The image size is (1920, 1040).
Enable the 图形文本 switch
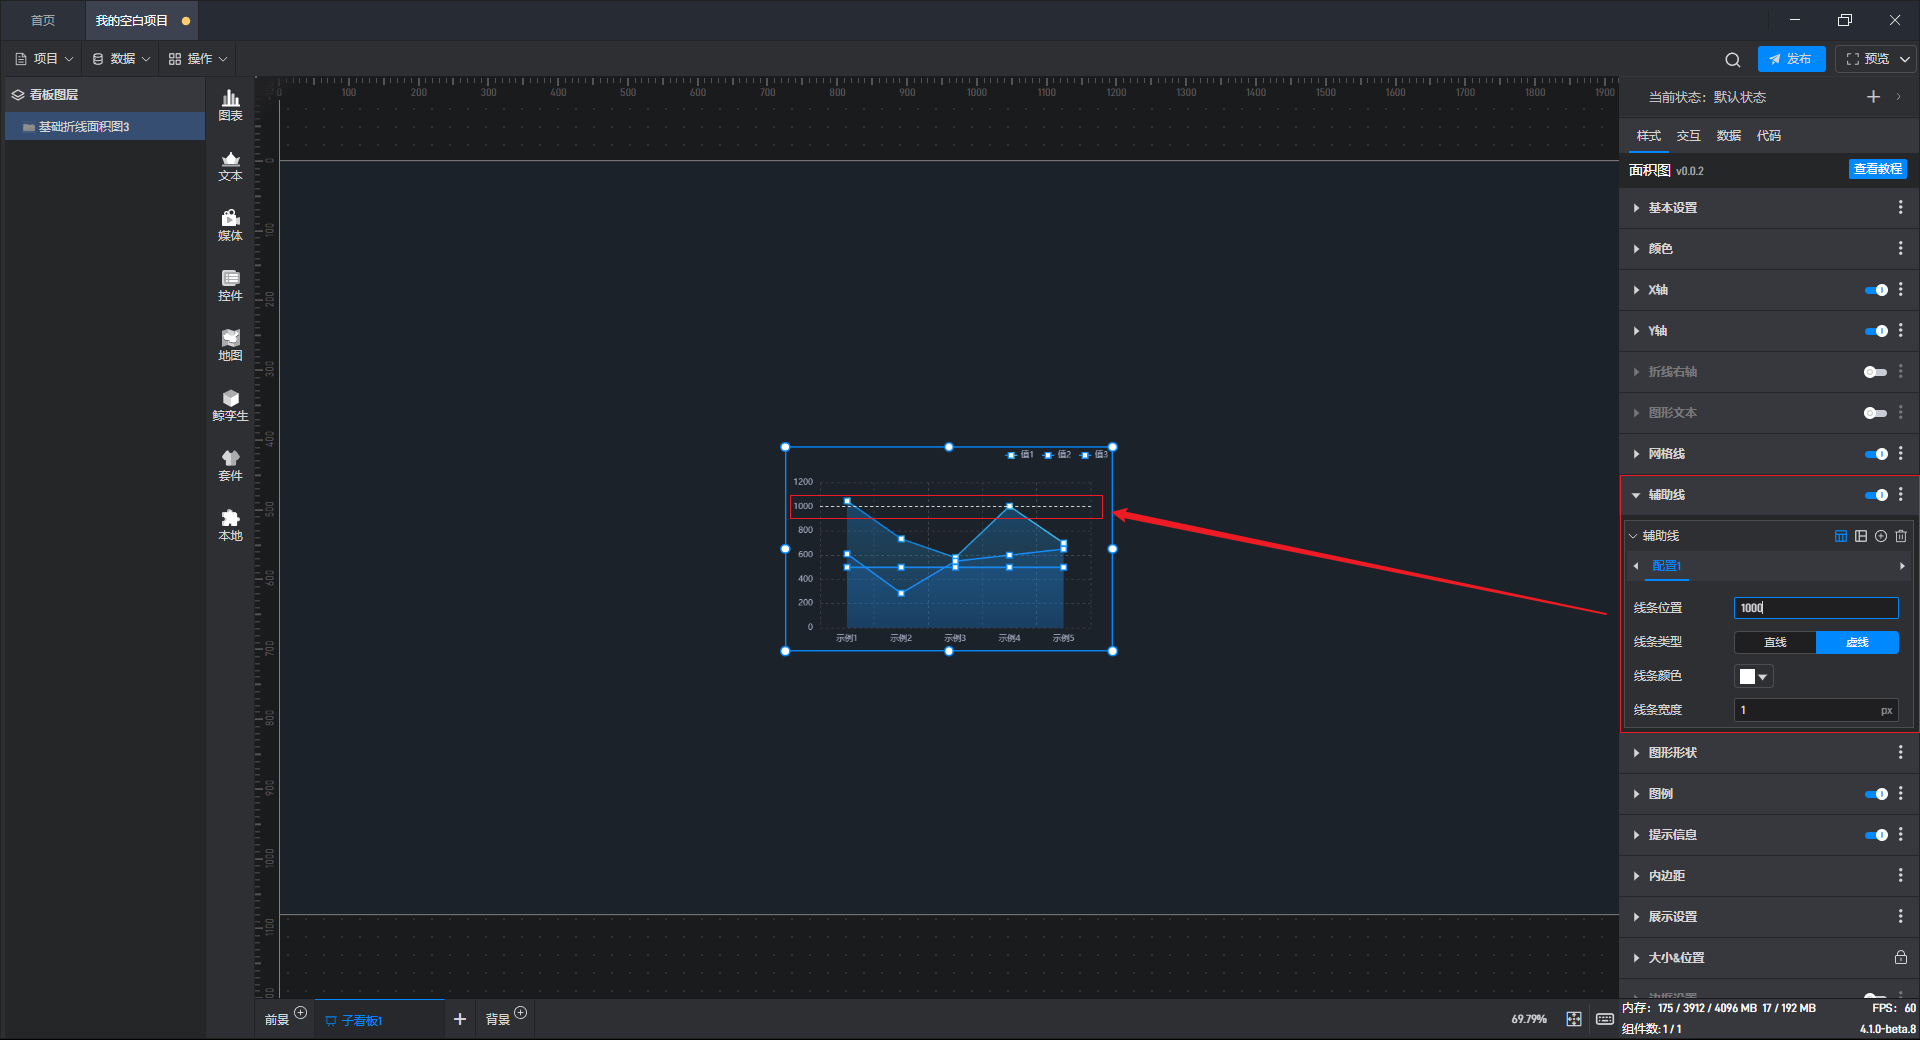pos(1876,413)
